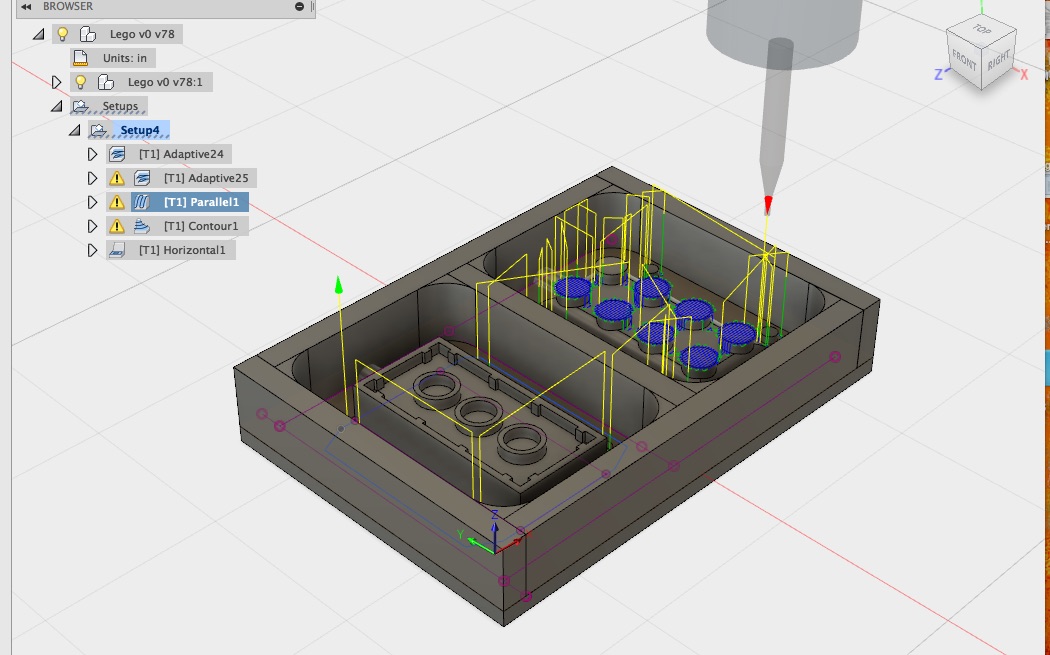Click the Adaptive25 warning triangle icon
Image resolution: width=1050 pixels, height=655 pixels.
[x=117, y=178]
